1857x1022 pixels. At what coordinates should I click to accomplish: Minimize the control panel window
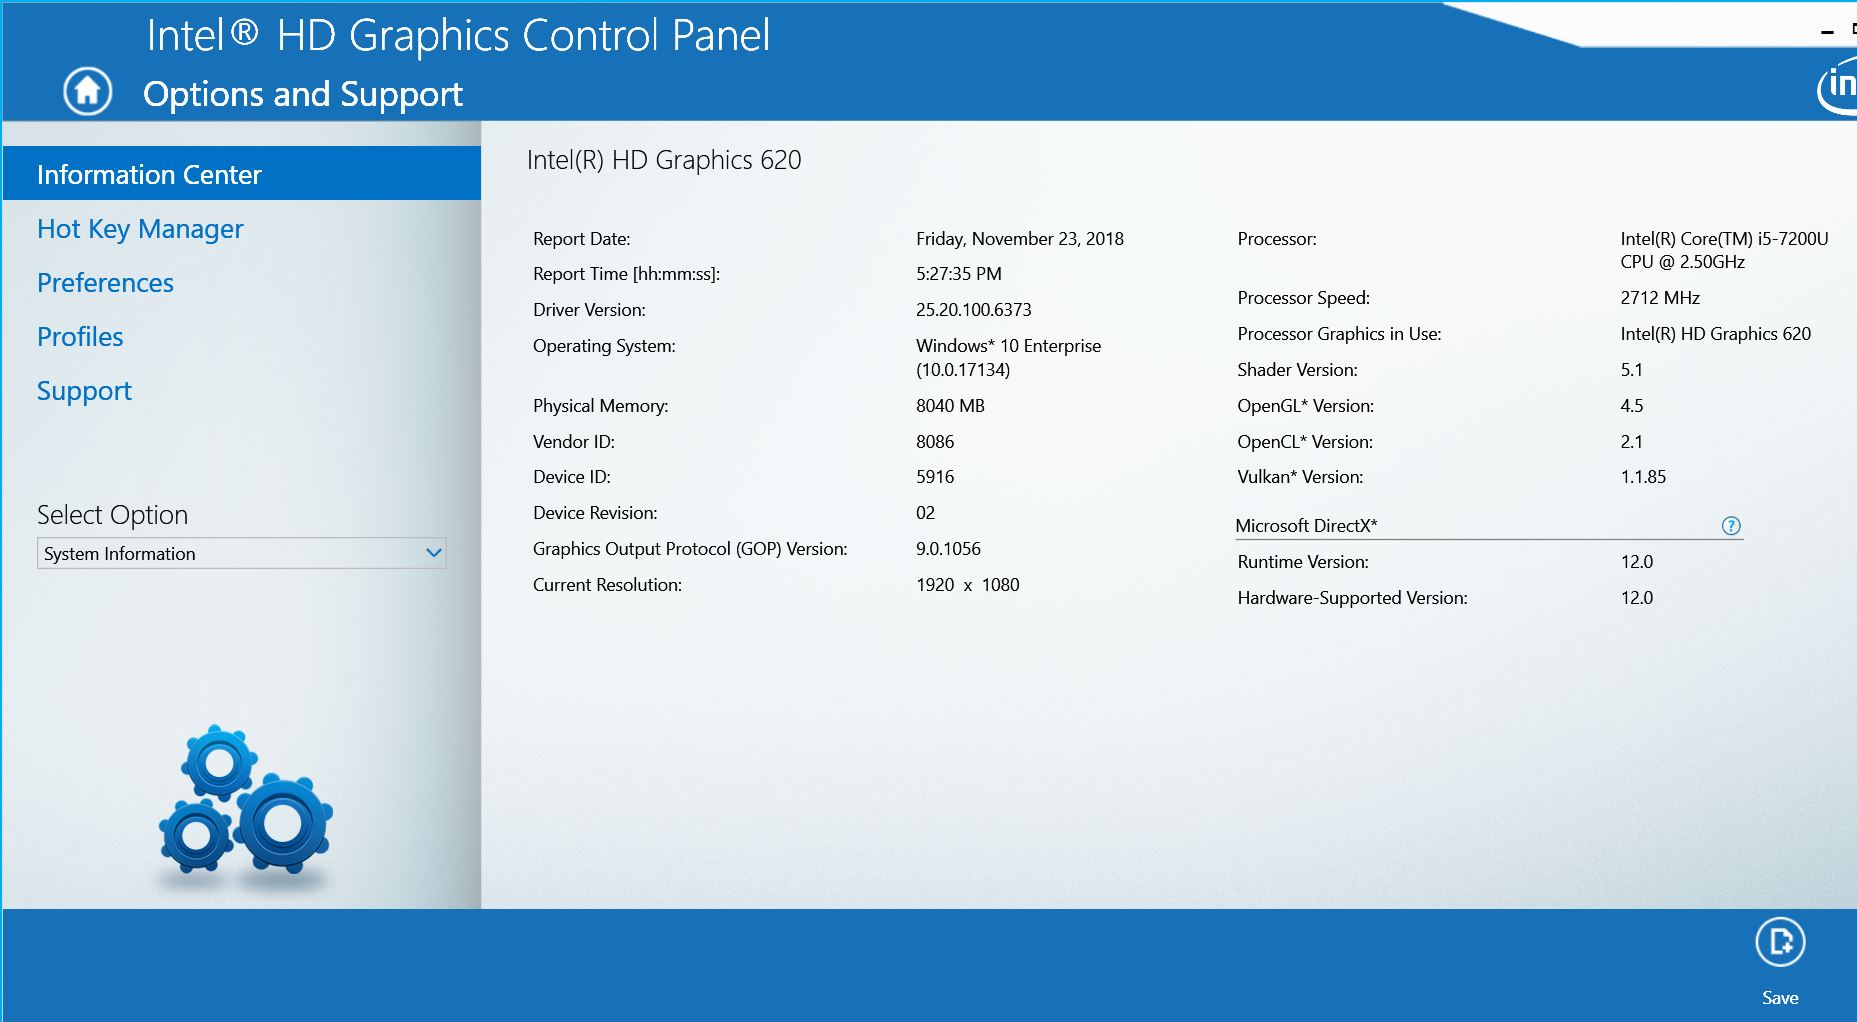pos(1827,33)
